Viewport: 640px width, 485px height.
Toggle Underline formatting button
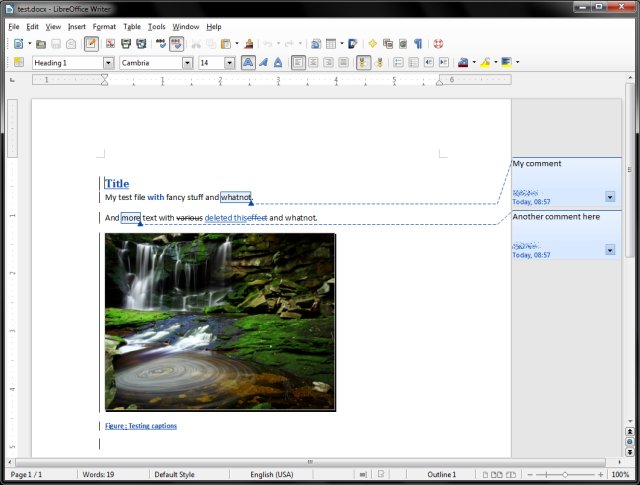pos(278,62)
